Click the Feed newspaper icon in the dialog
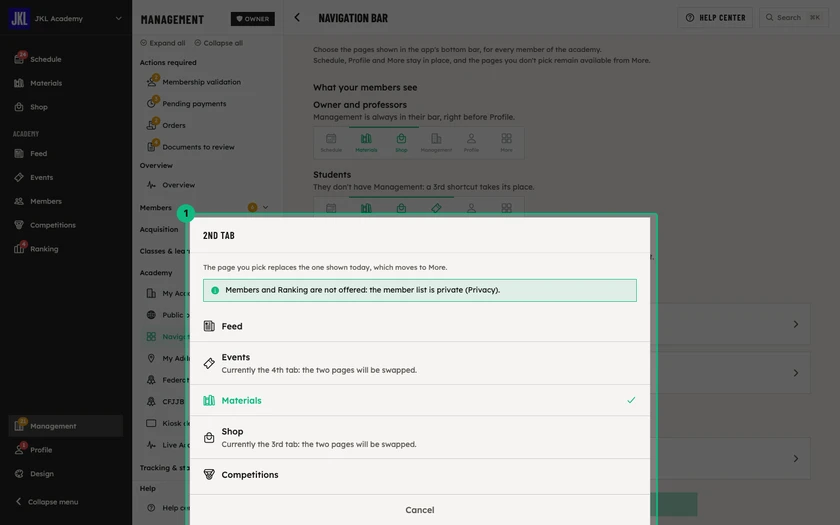Image resolution: width=840 pixels, height=525 pixels. pyautogui.click(x=209, y=326)
